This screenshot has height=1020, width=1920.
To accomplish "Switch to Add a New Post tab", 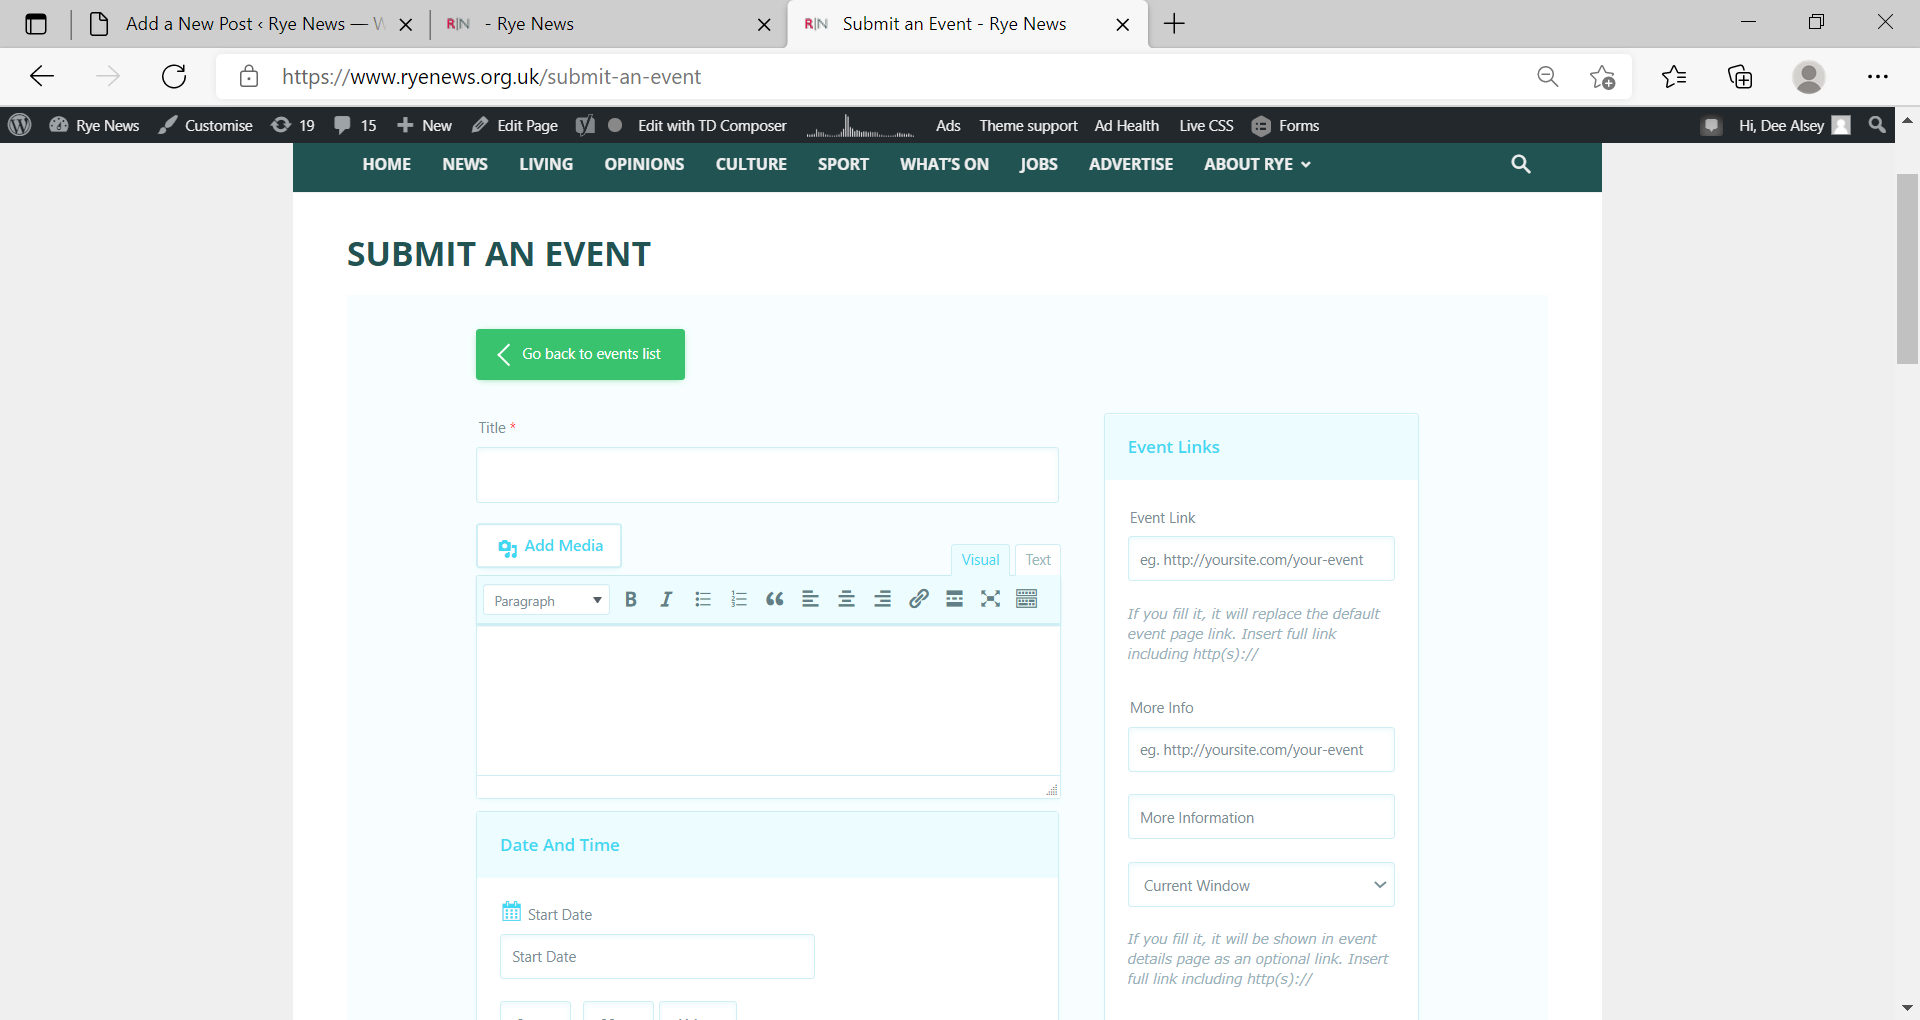I will [240, 24].
